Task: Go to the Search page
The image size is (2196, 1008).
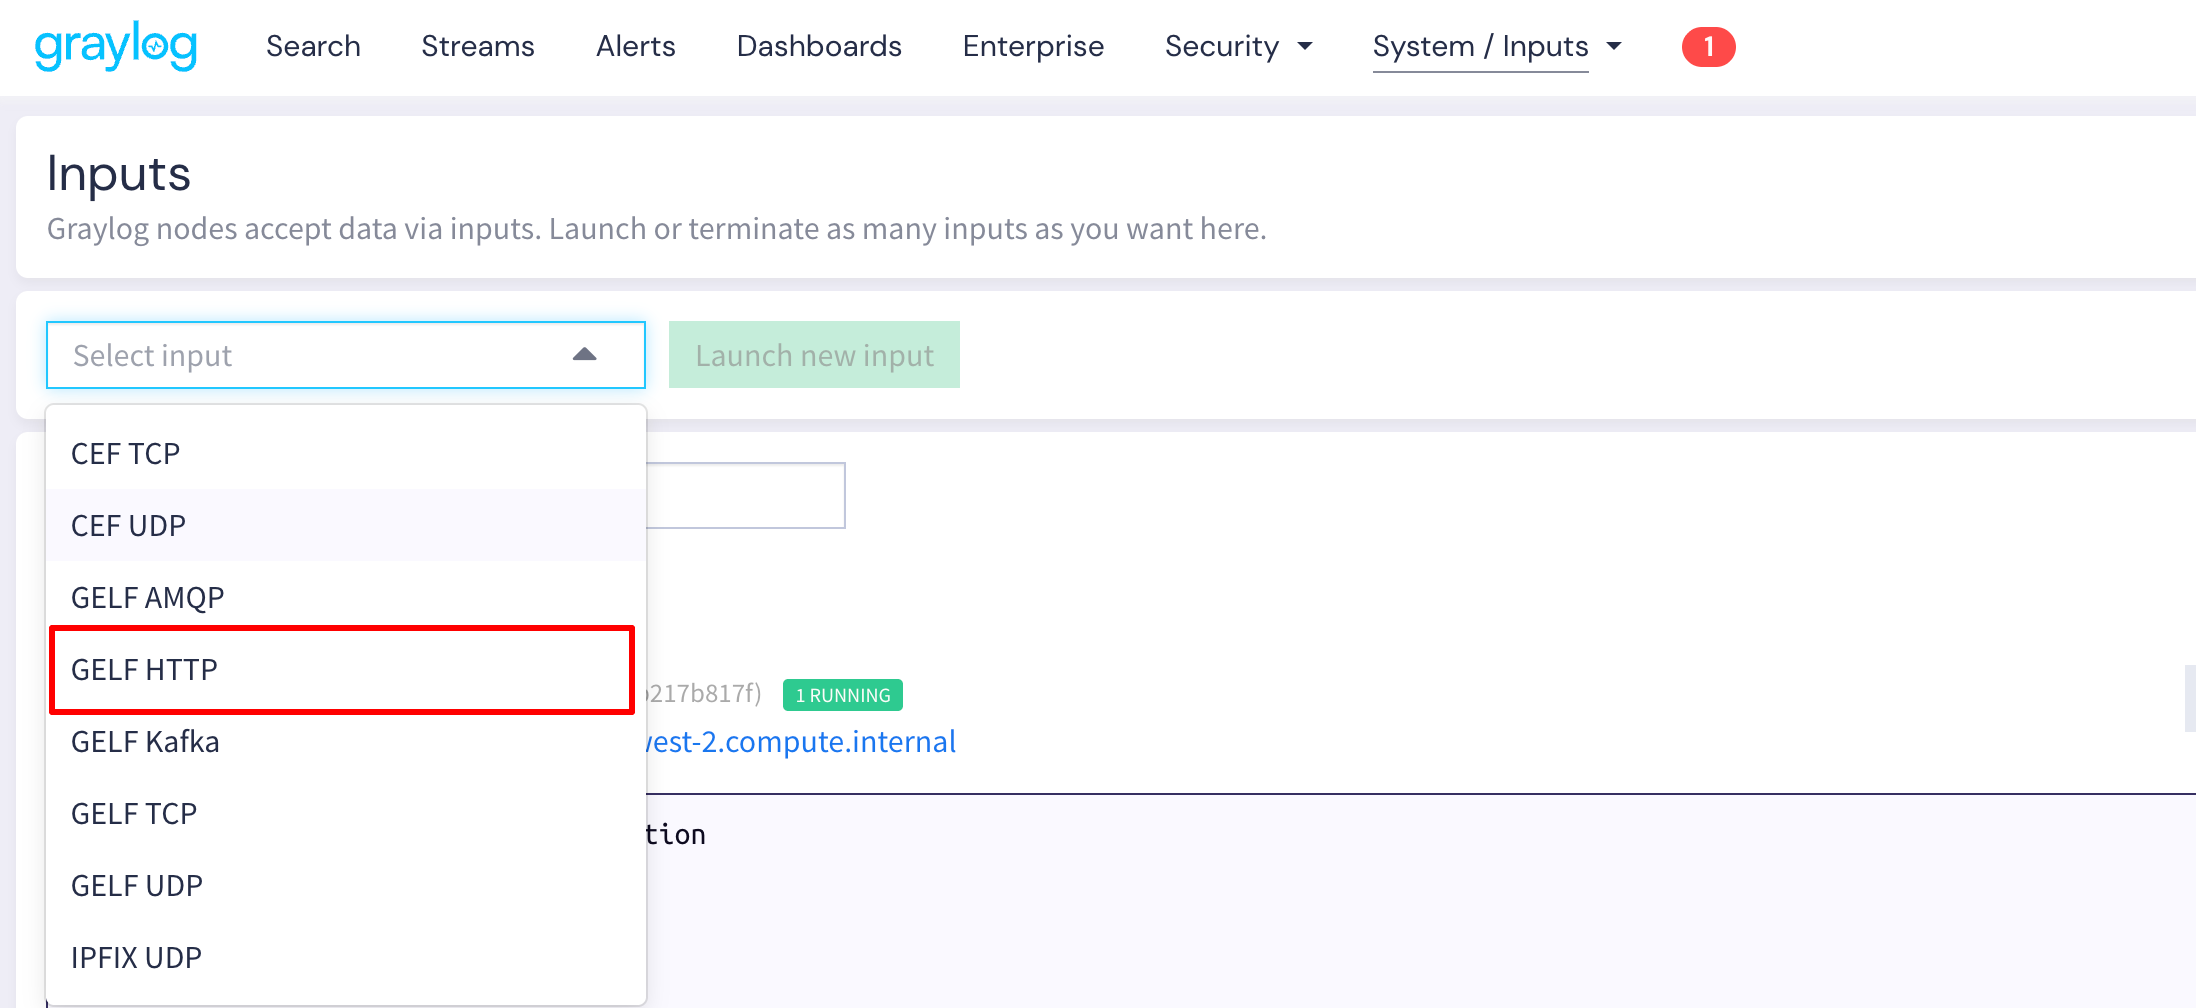Action: [313, 46]
